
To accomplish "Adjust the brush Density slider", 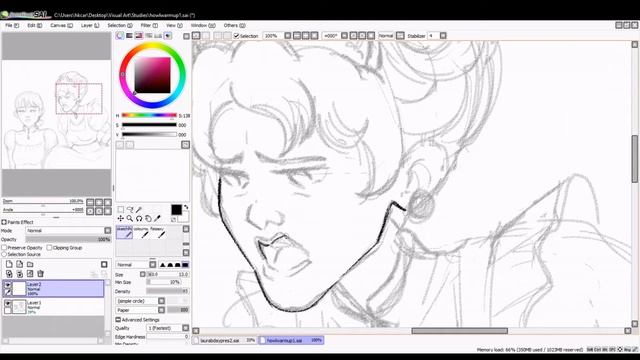I will tap(168, 291).
